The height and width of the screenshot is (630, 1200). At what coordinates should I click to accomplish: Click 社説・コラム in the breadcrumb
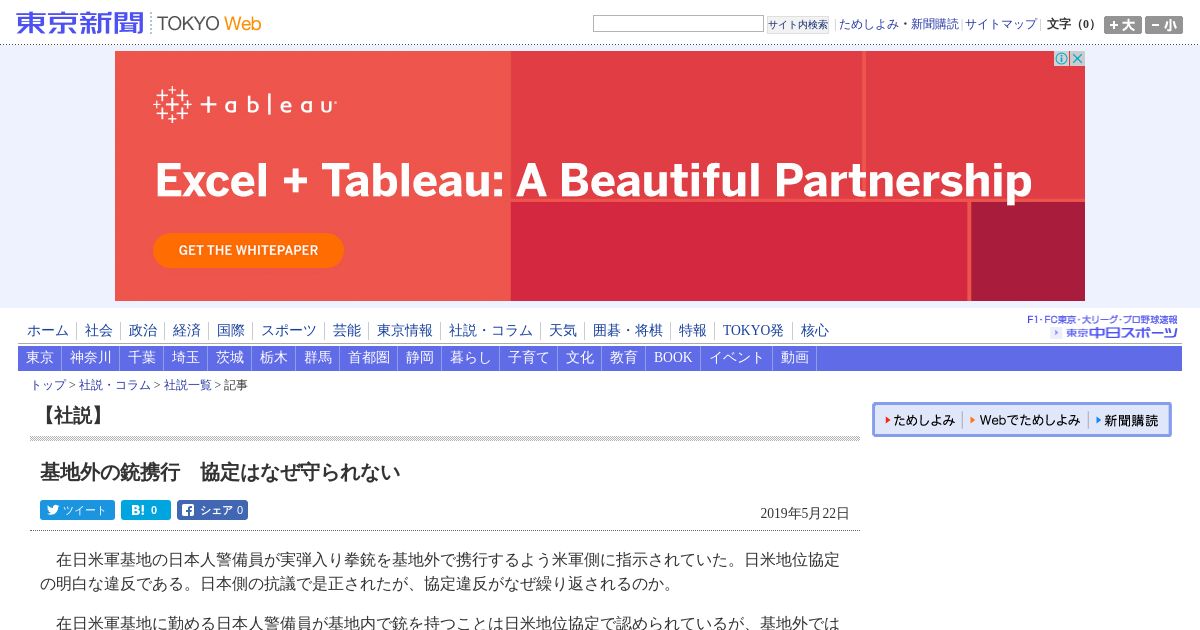click(115, 385)
